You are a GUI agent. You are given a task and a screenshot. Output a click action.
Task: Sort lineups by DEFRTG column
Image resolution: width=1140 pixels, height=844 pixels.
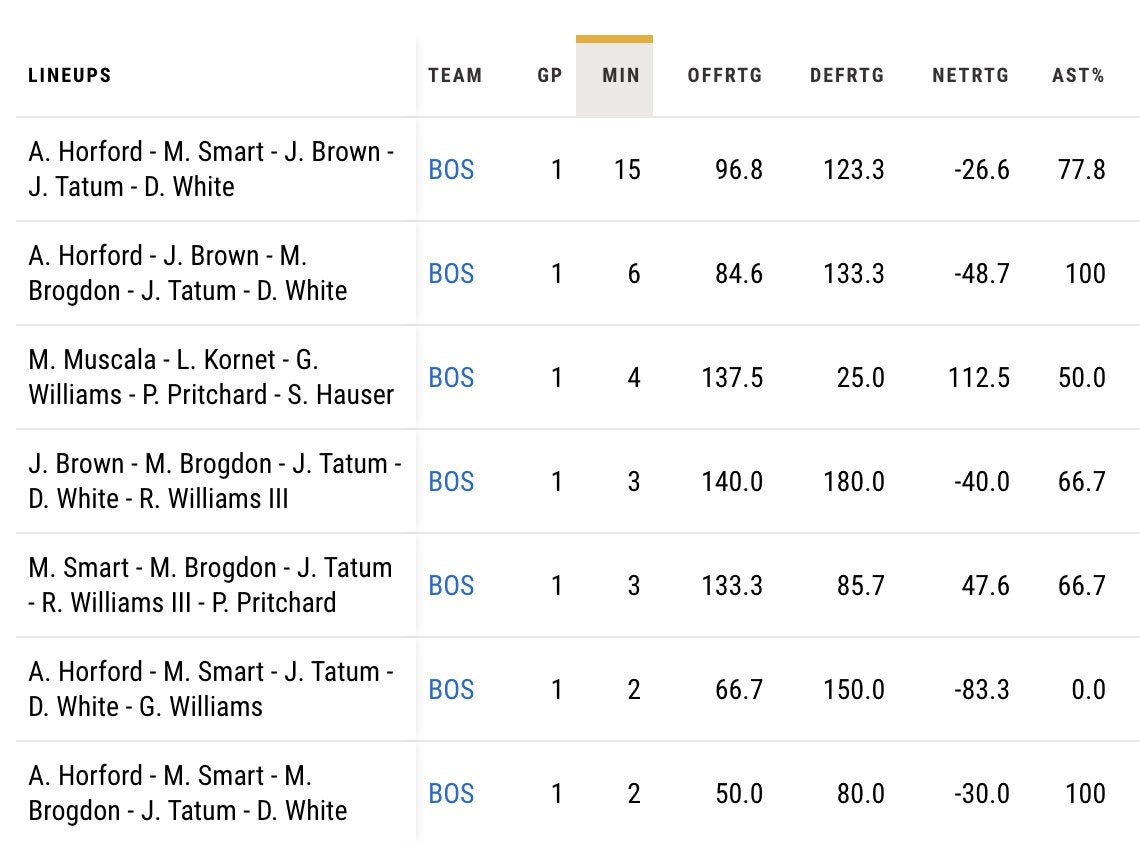click(x=847, y=75)
